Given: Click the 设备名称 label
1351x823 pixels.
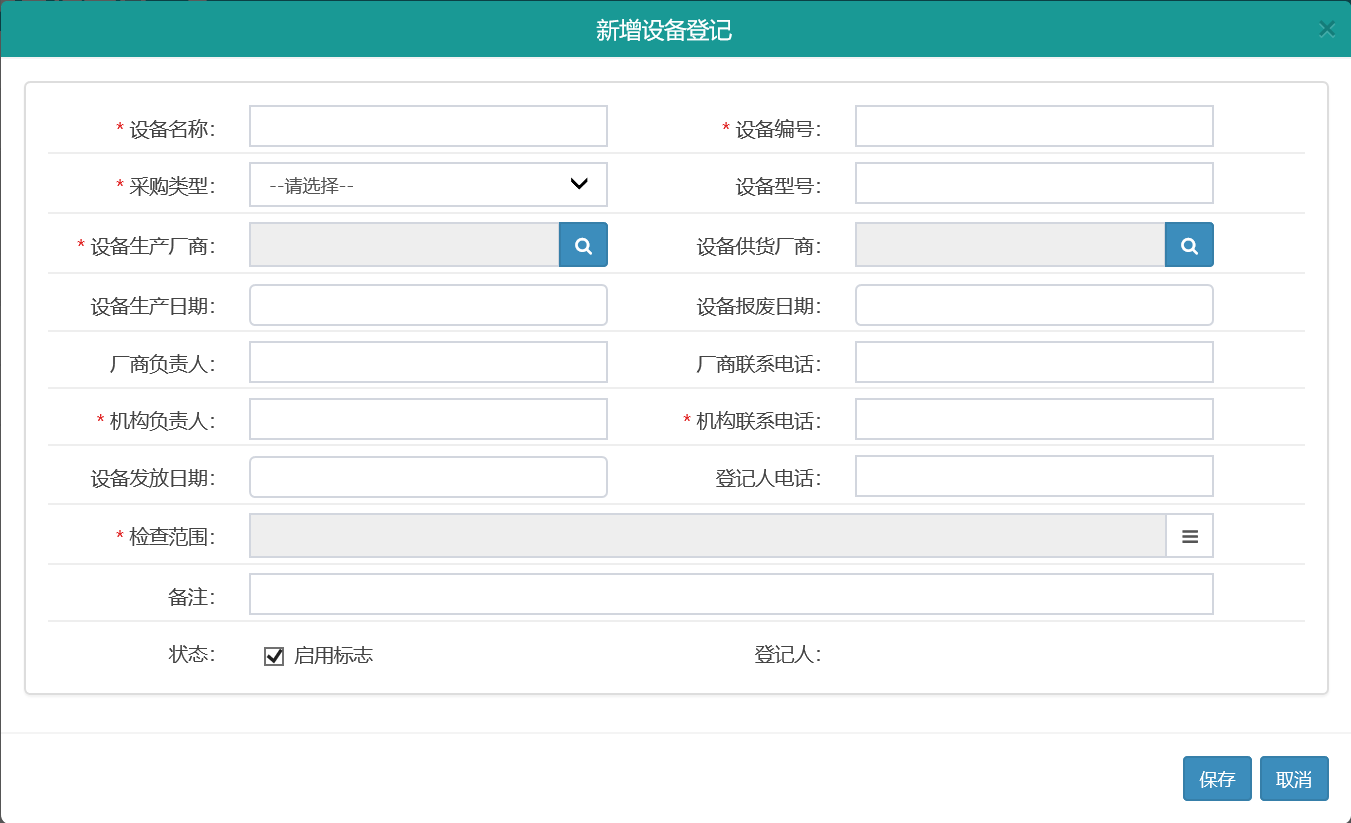Looking at the screenshot, I should click(x=172, y=129).
